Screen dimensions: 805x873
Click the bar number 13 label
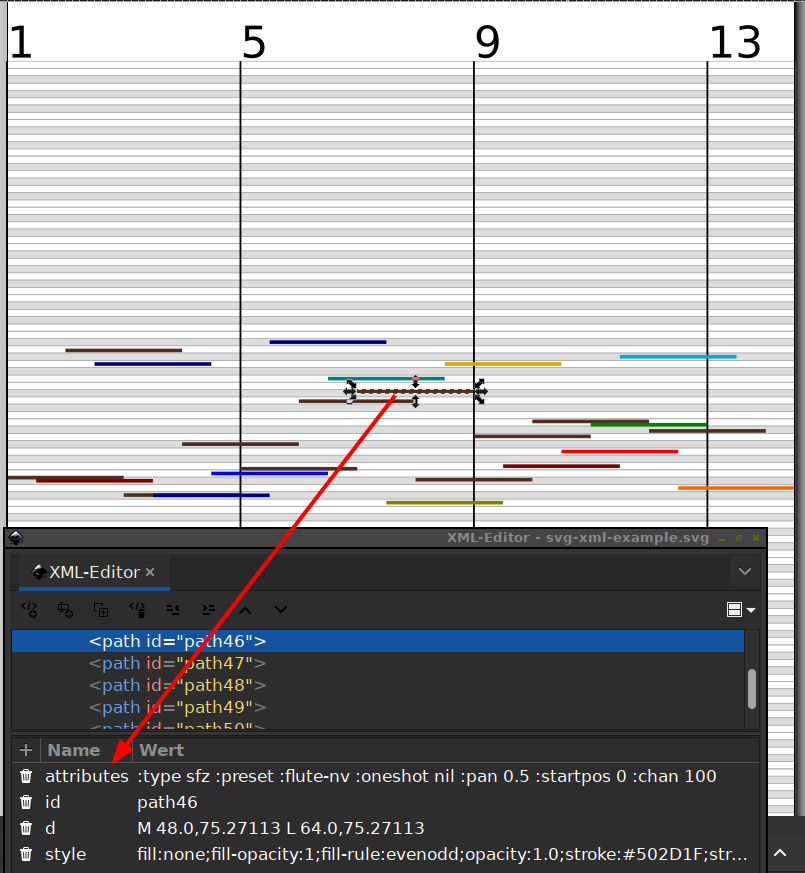tap(735, 42)
